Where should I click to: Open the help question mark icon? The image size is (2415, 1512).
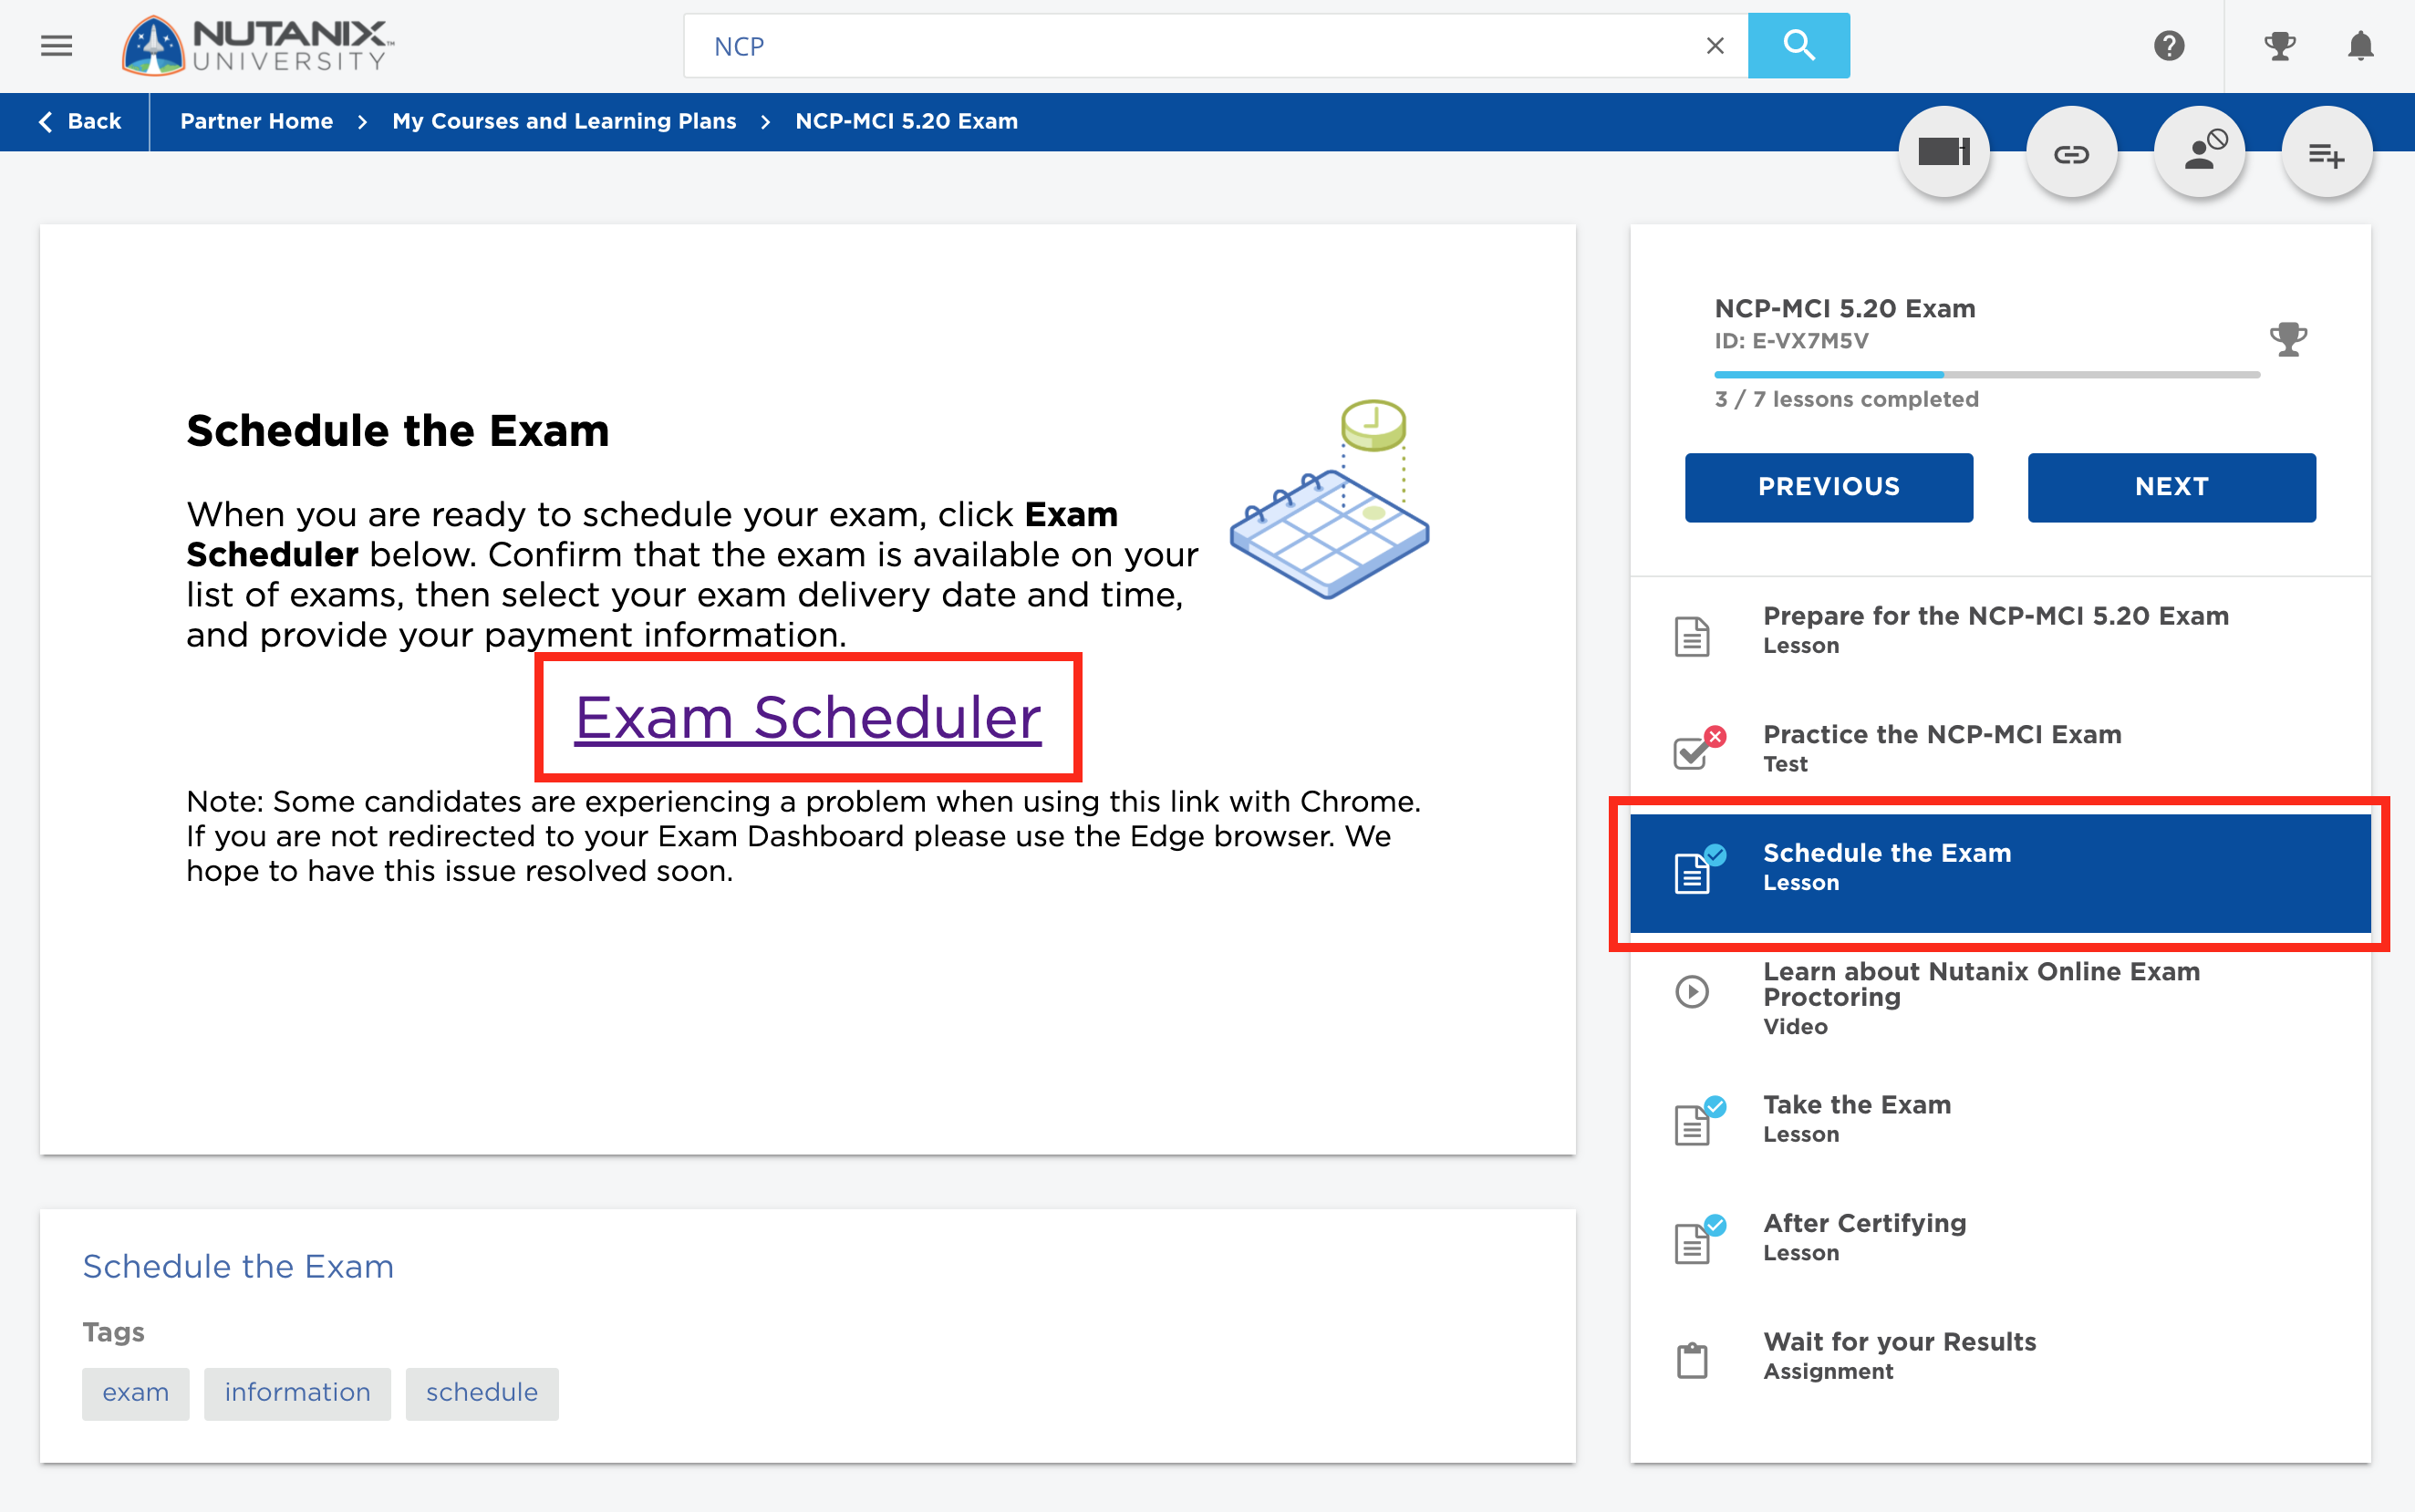tap(2169, 46)
